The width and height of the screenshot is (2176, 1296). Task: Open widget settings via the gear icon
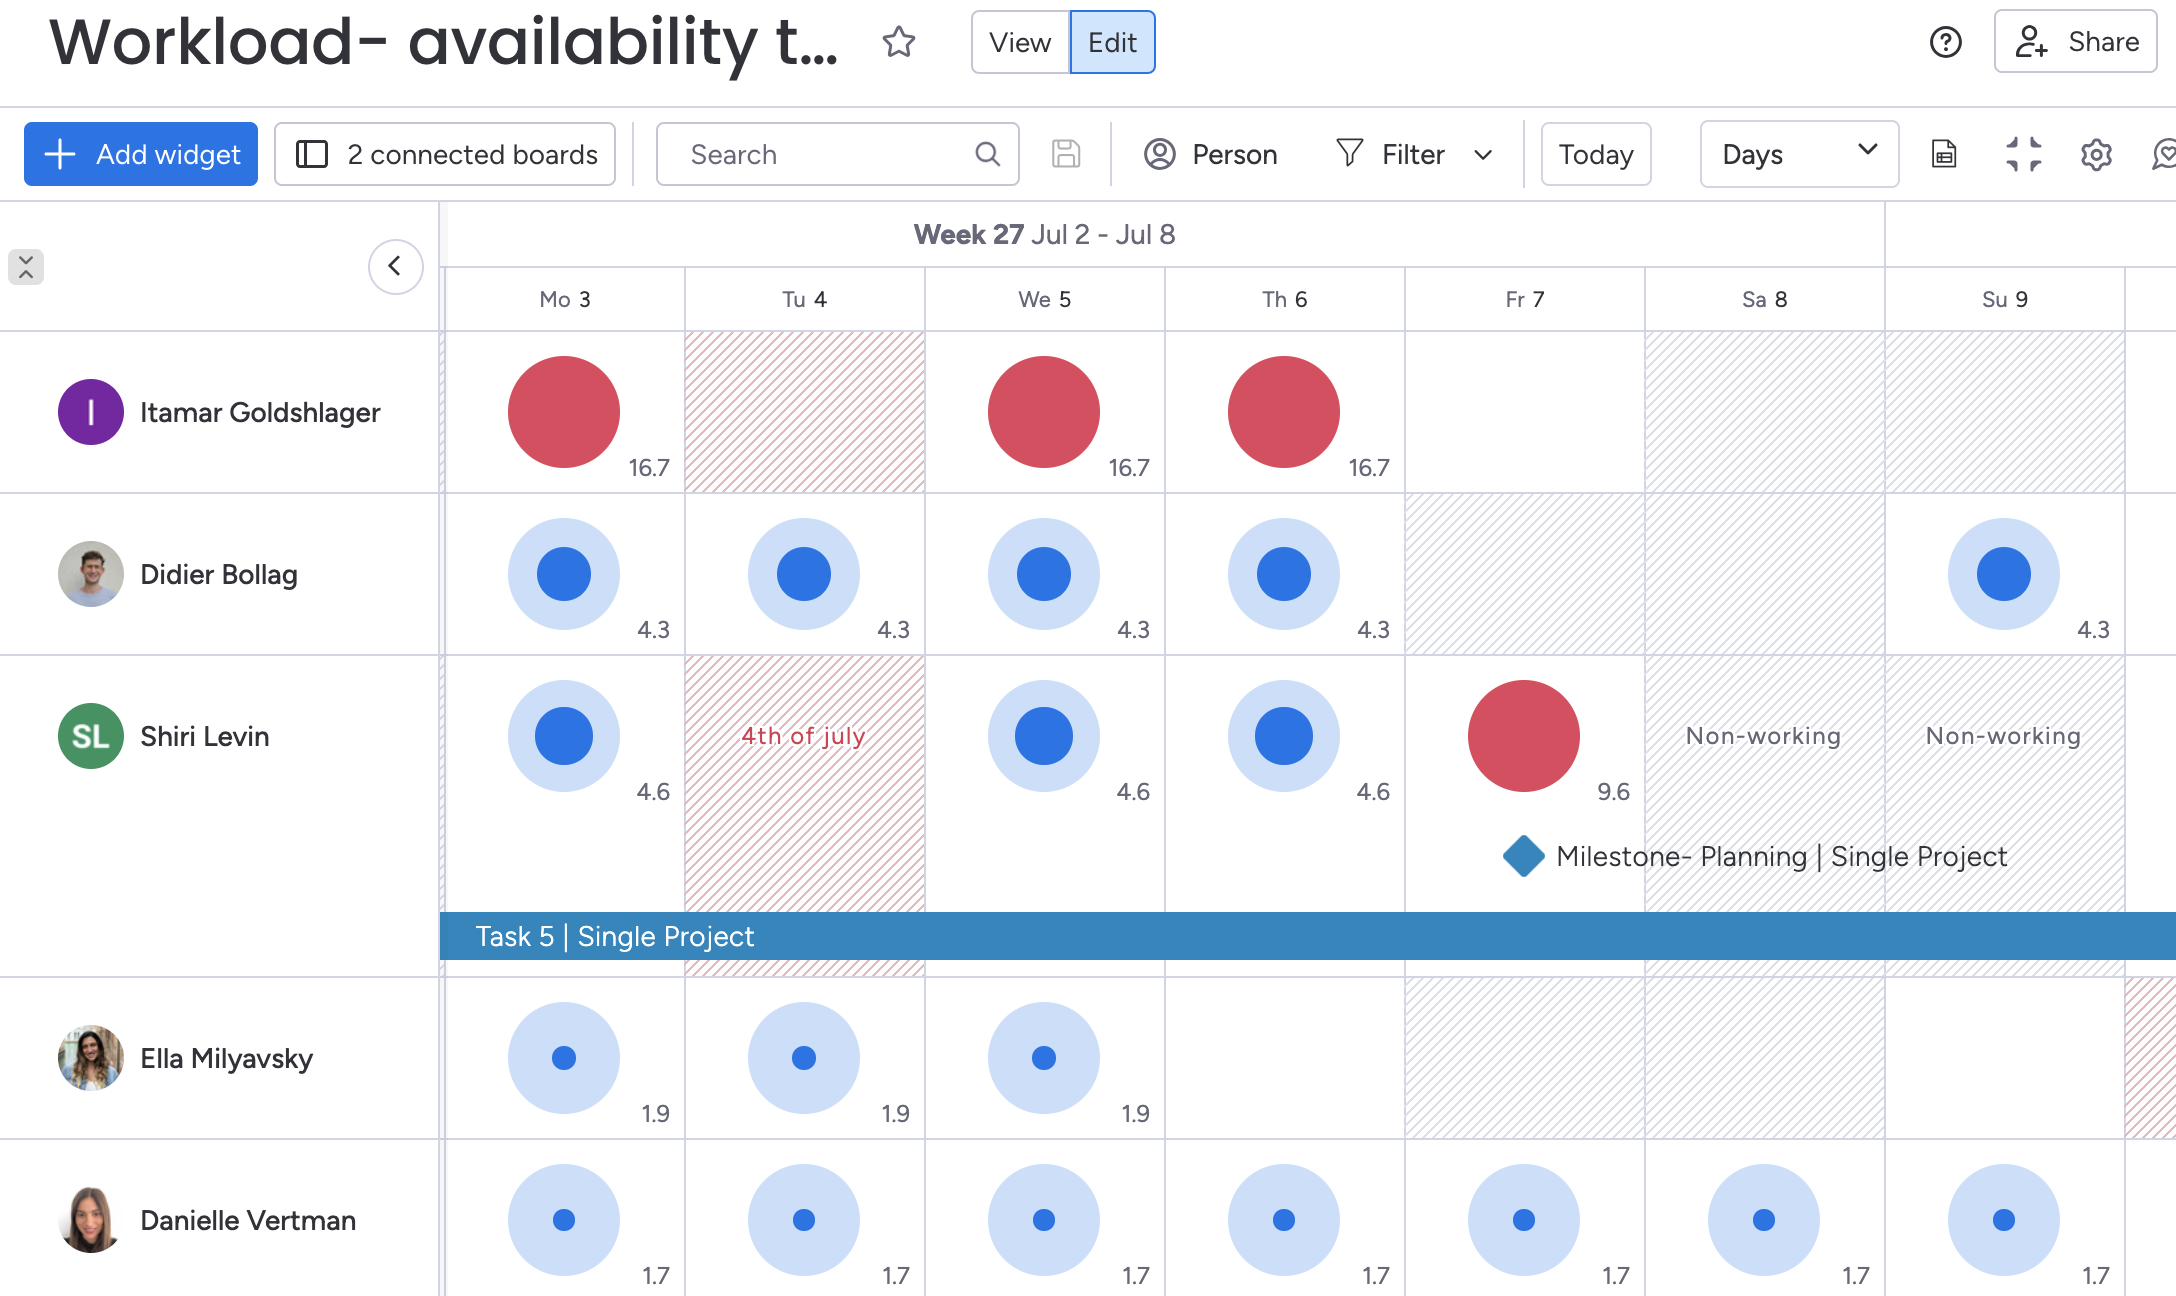tap(2096, 154)
